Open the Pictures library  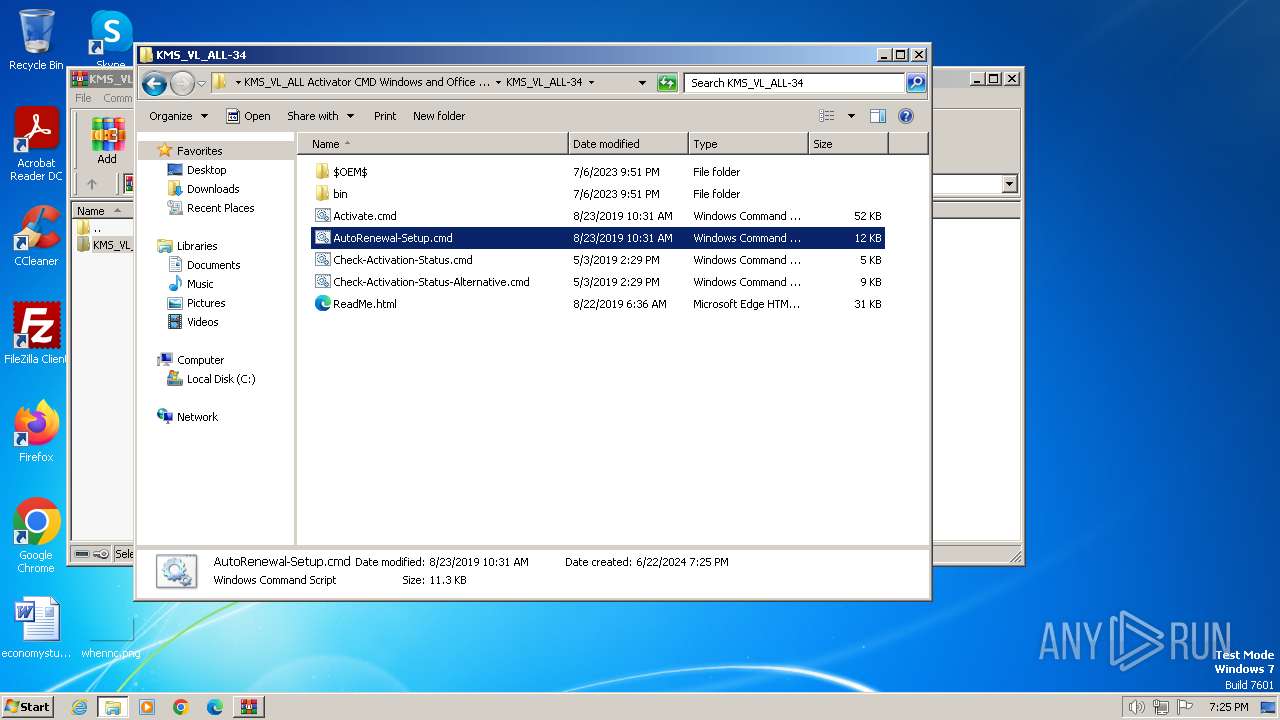[206, 303]
